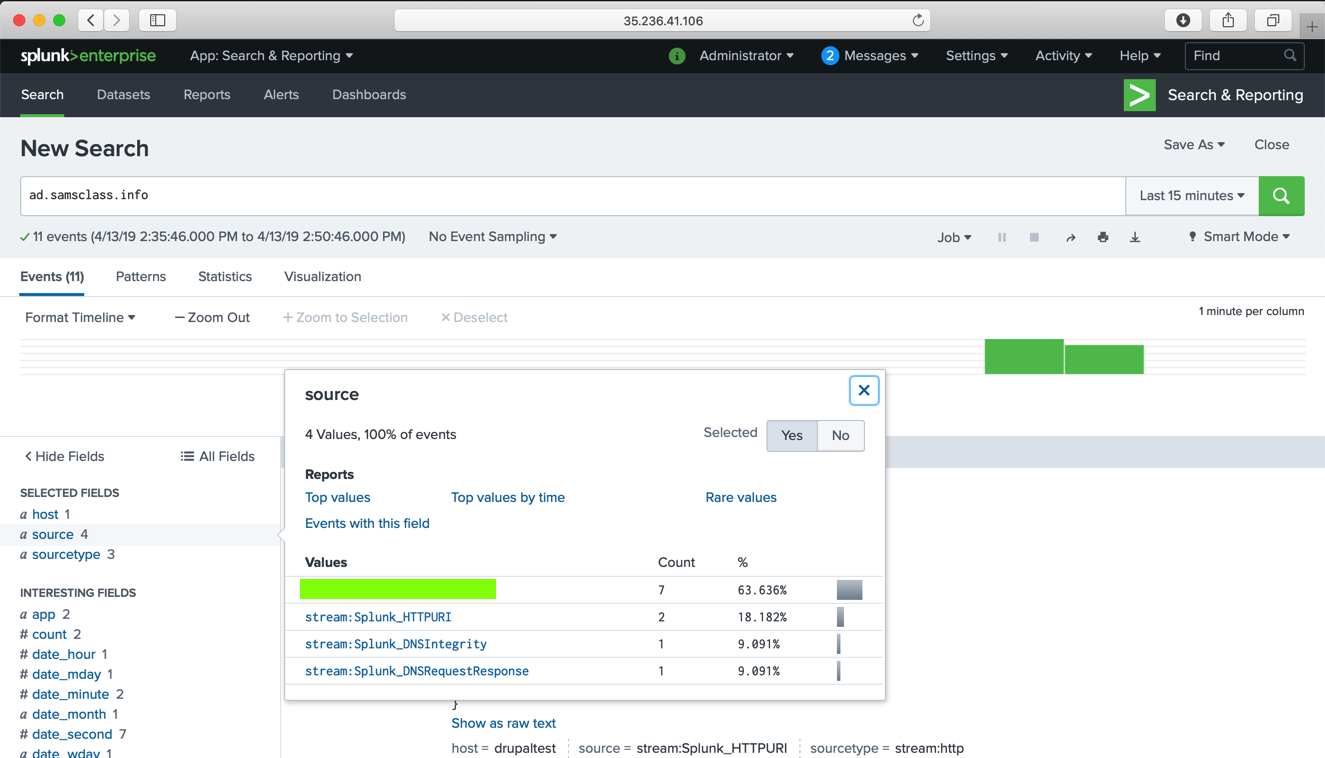Click the stream:Splunk_DNSIntegrity value
The height and width of the screenshot is (758, 1325).
click(396, 645)
